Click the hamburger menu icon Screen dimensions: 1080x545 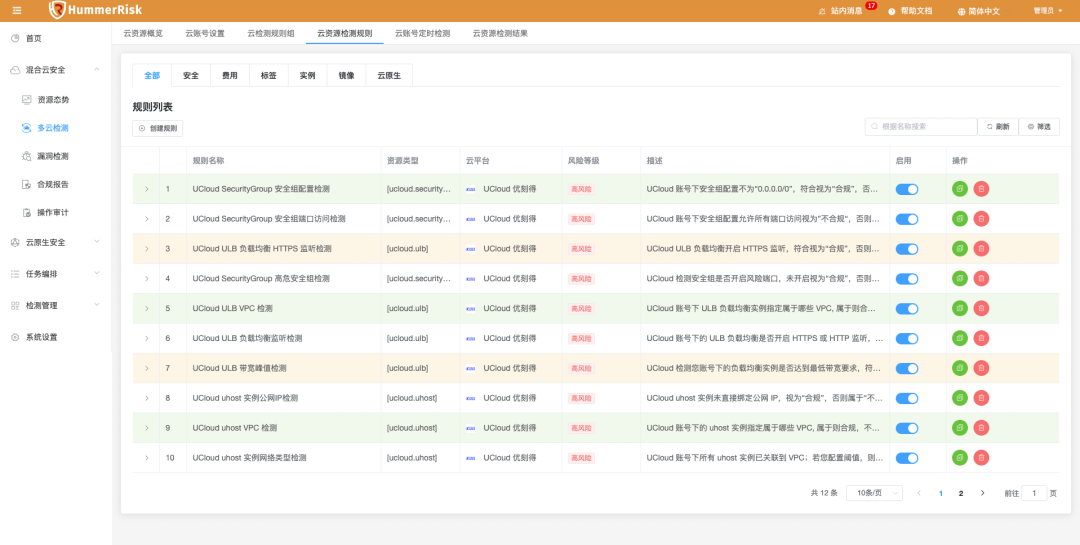click(x=17, y=10)
